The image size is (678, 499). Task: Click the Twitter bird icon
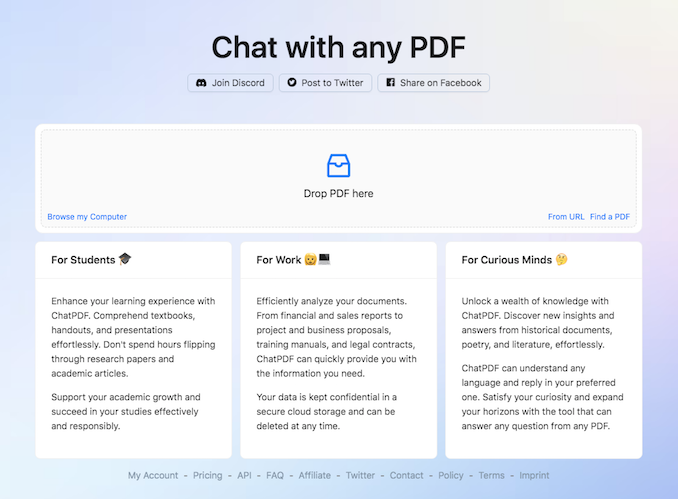[x=292, y=82]
